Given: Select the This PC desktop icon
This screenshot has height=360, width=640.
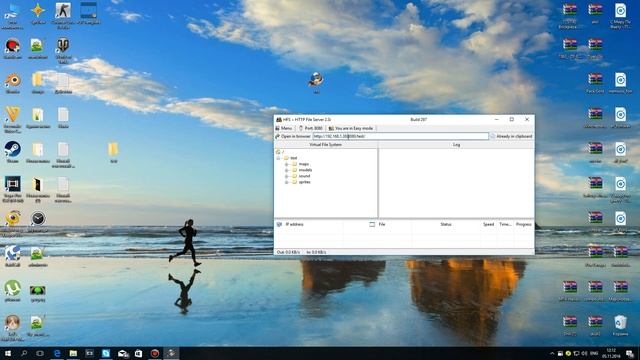Looking at the screenshot, I should tap(12, 15).
